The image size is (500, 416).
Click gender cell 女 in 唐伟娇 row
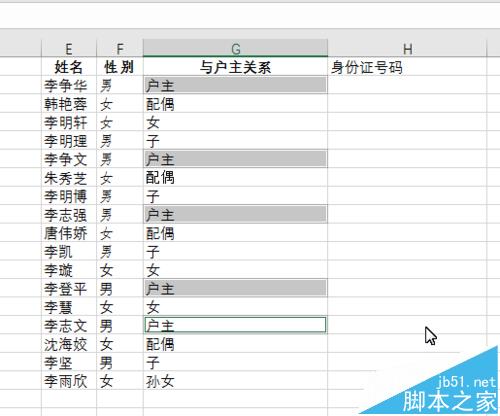click(x=120, y=233)
